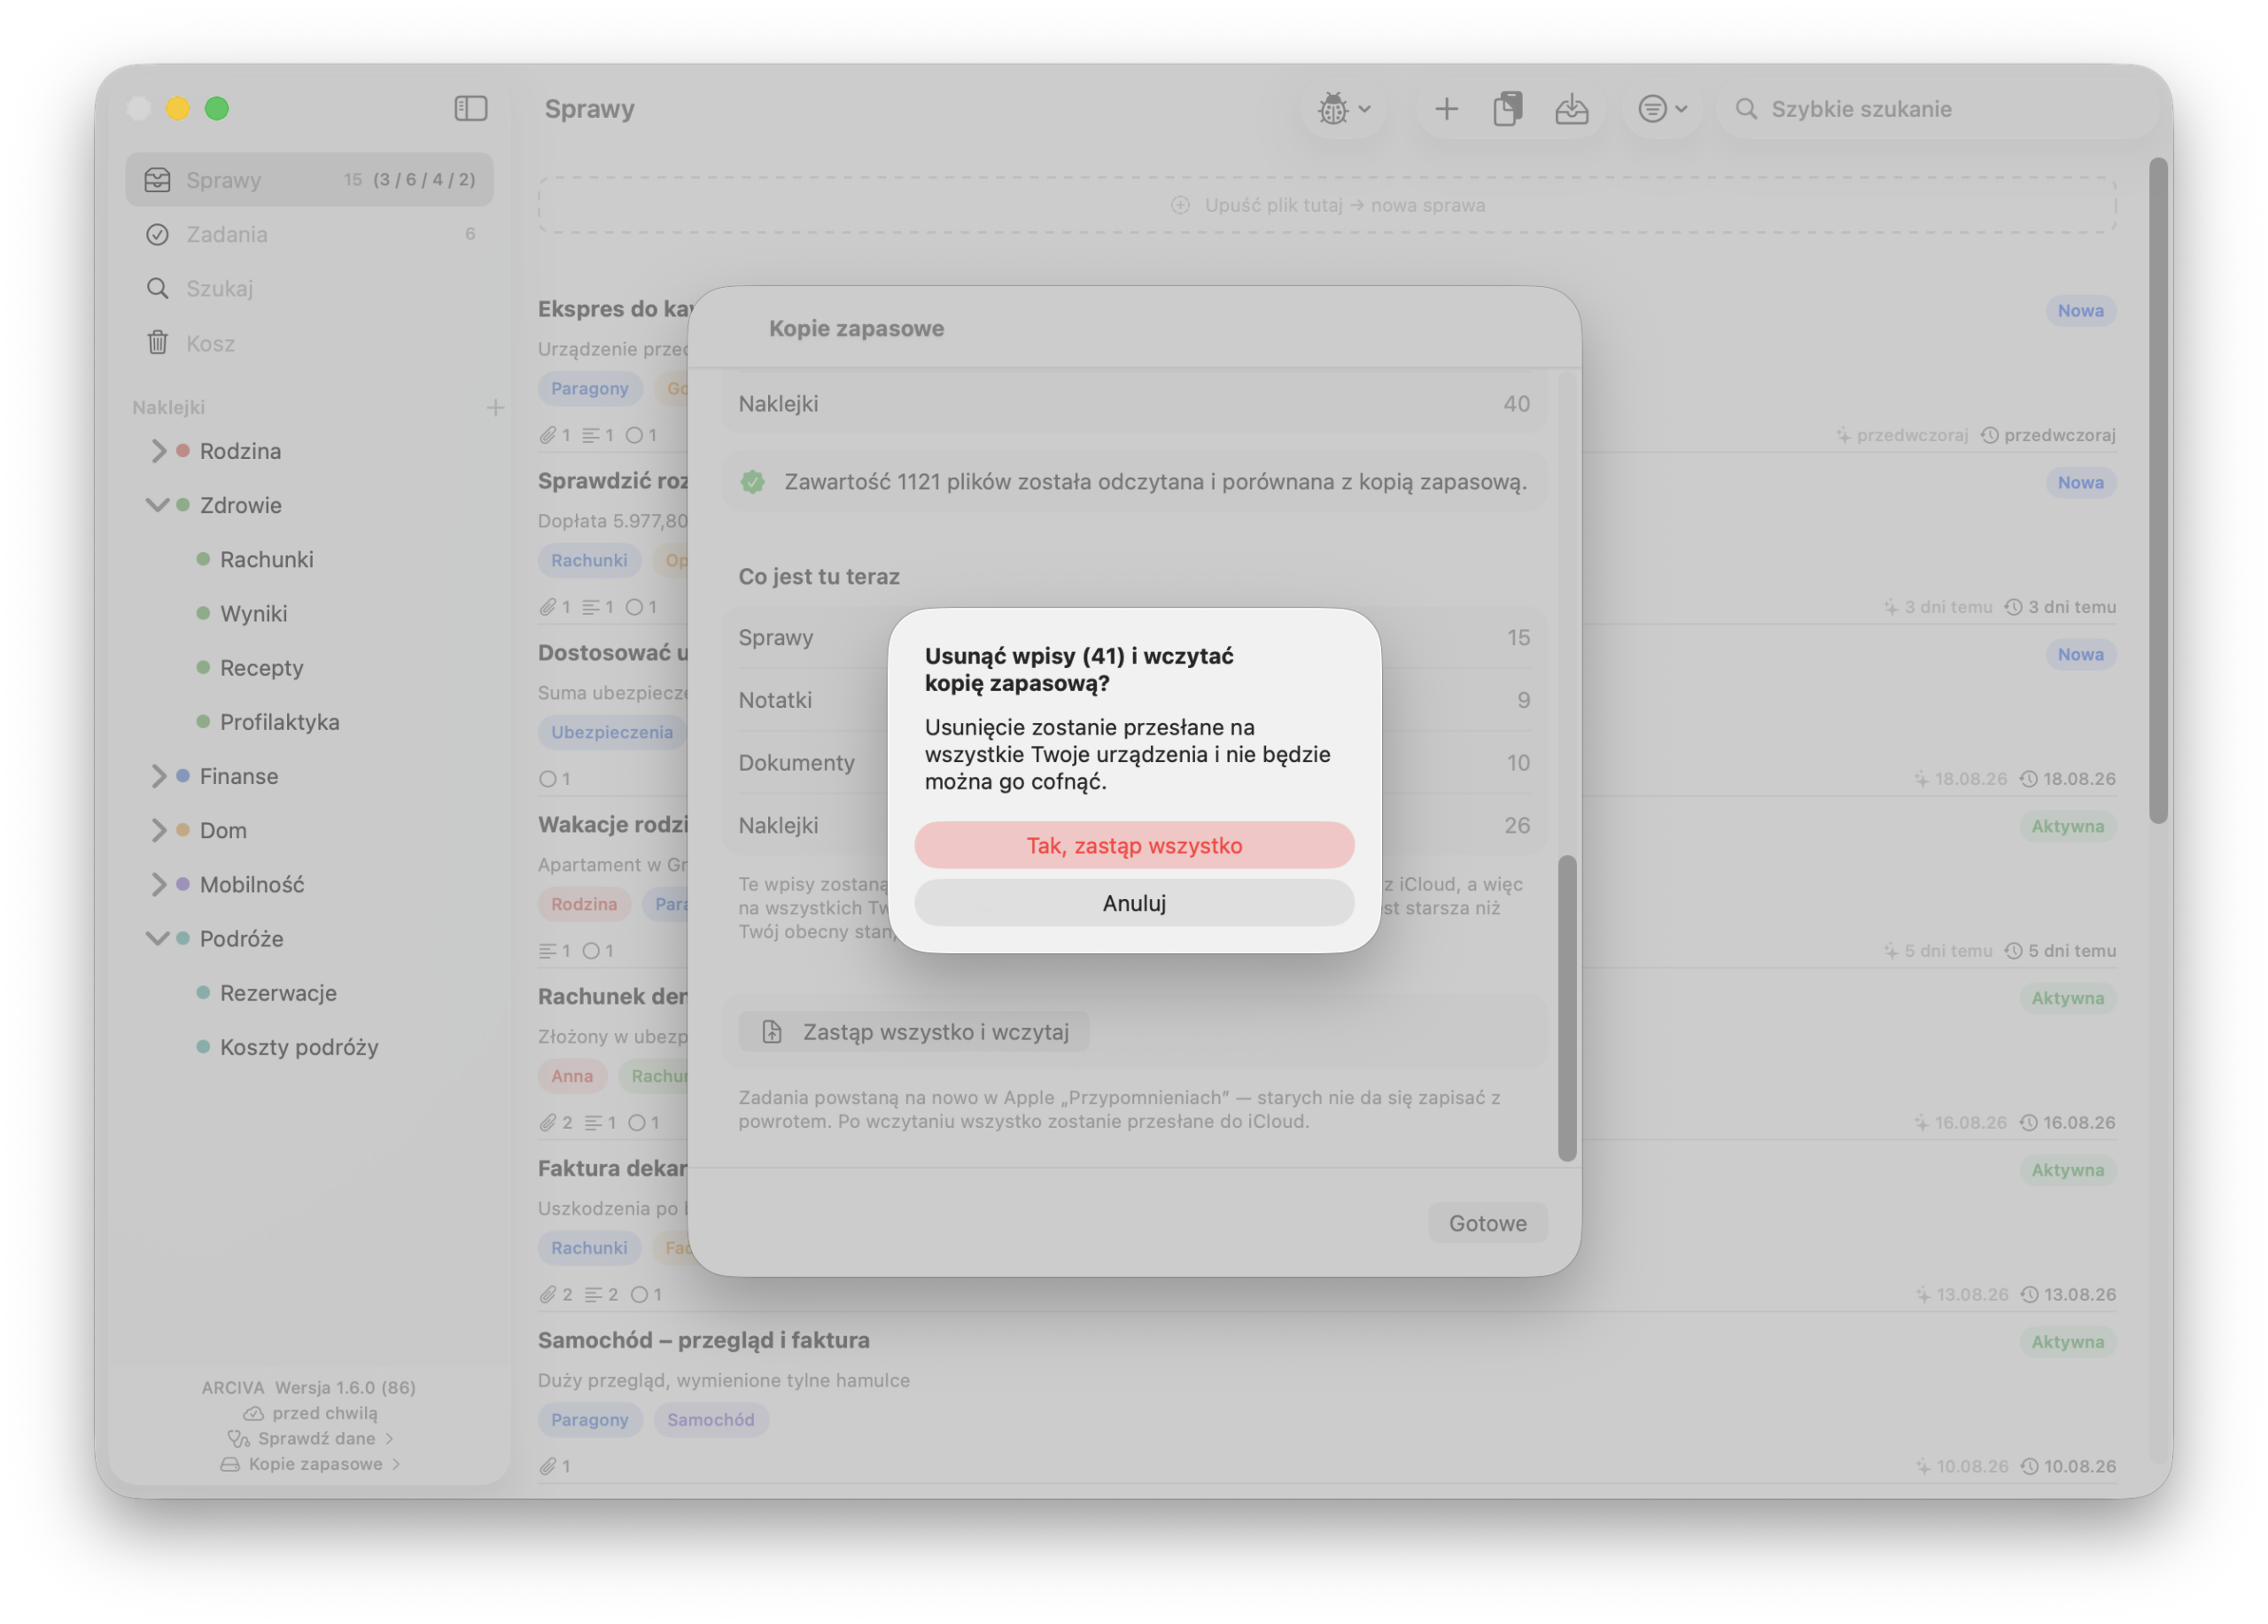The width and height of the screenshot is (2268, 1624).
Task: Click the Nowa badge on Ekspres case
Action: [2079, 310]
